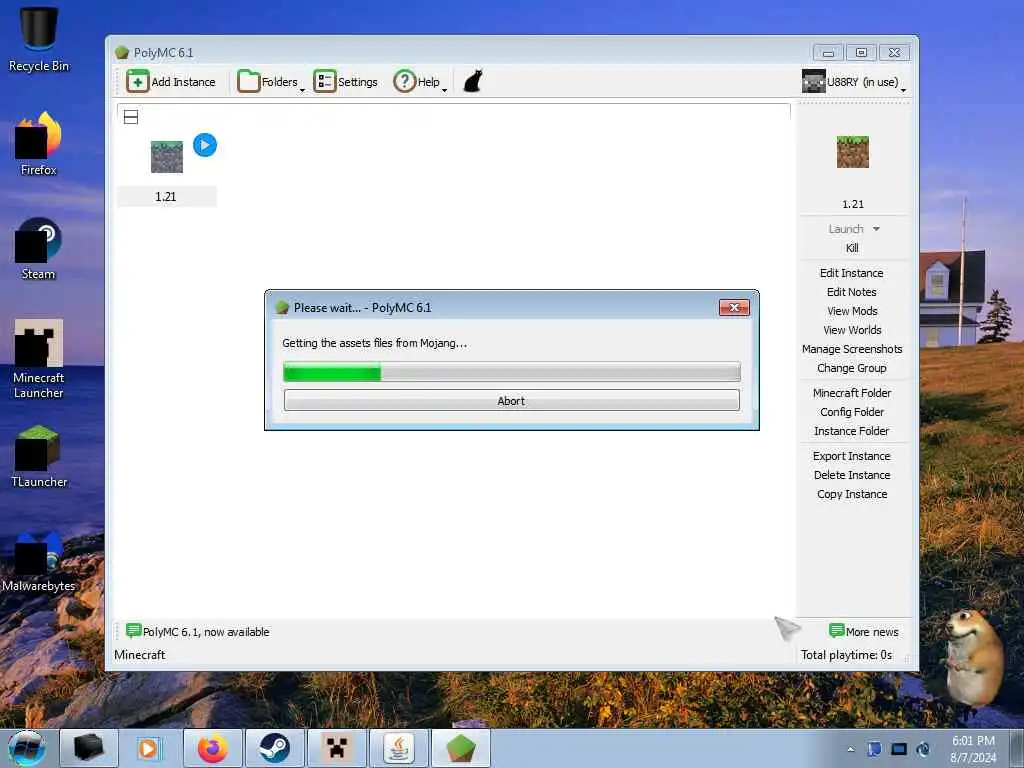1024x768 pixels.
Task: Click the Minecraft creeper taskbar icon
Action: tap(336, 748)
